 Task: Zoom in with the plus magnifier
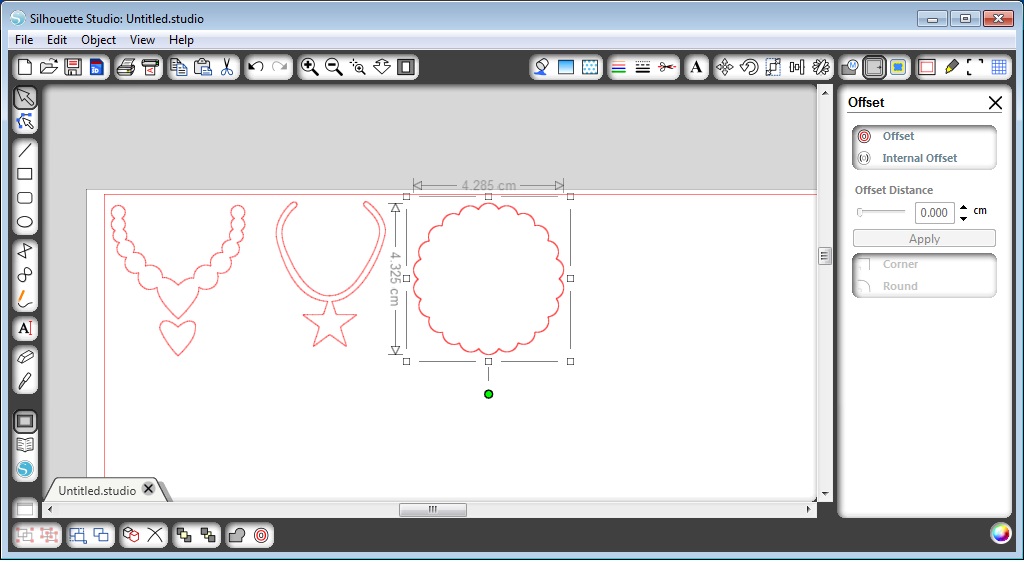tap(310, 67)
